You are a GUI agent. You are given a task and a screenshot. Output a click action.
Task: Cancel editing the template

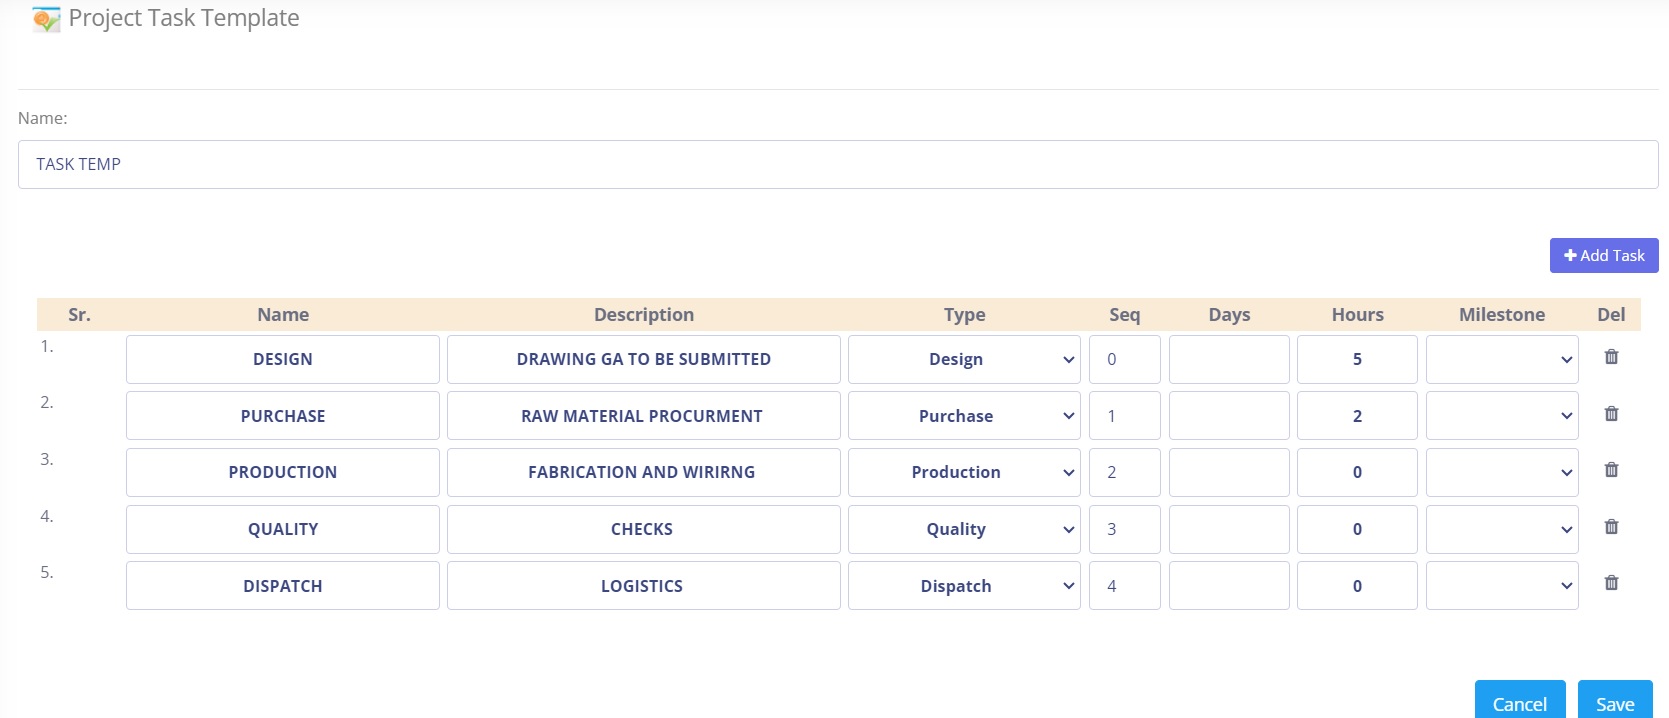coord(1519,703)
